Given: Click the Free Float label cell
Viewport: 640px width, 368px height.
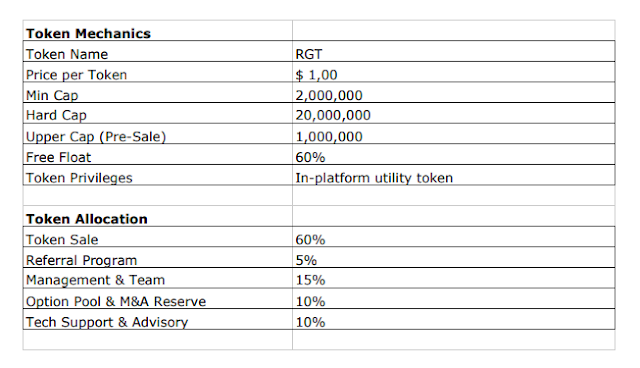Looking at the screenshot, I should point(158,154).
